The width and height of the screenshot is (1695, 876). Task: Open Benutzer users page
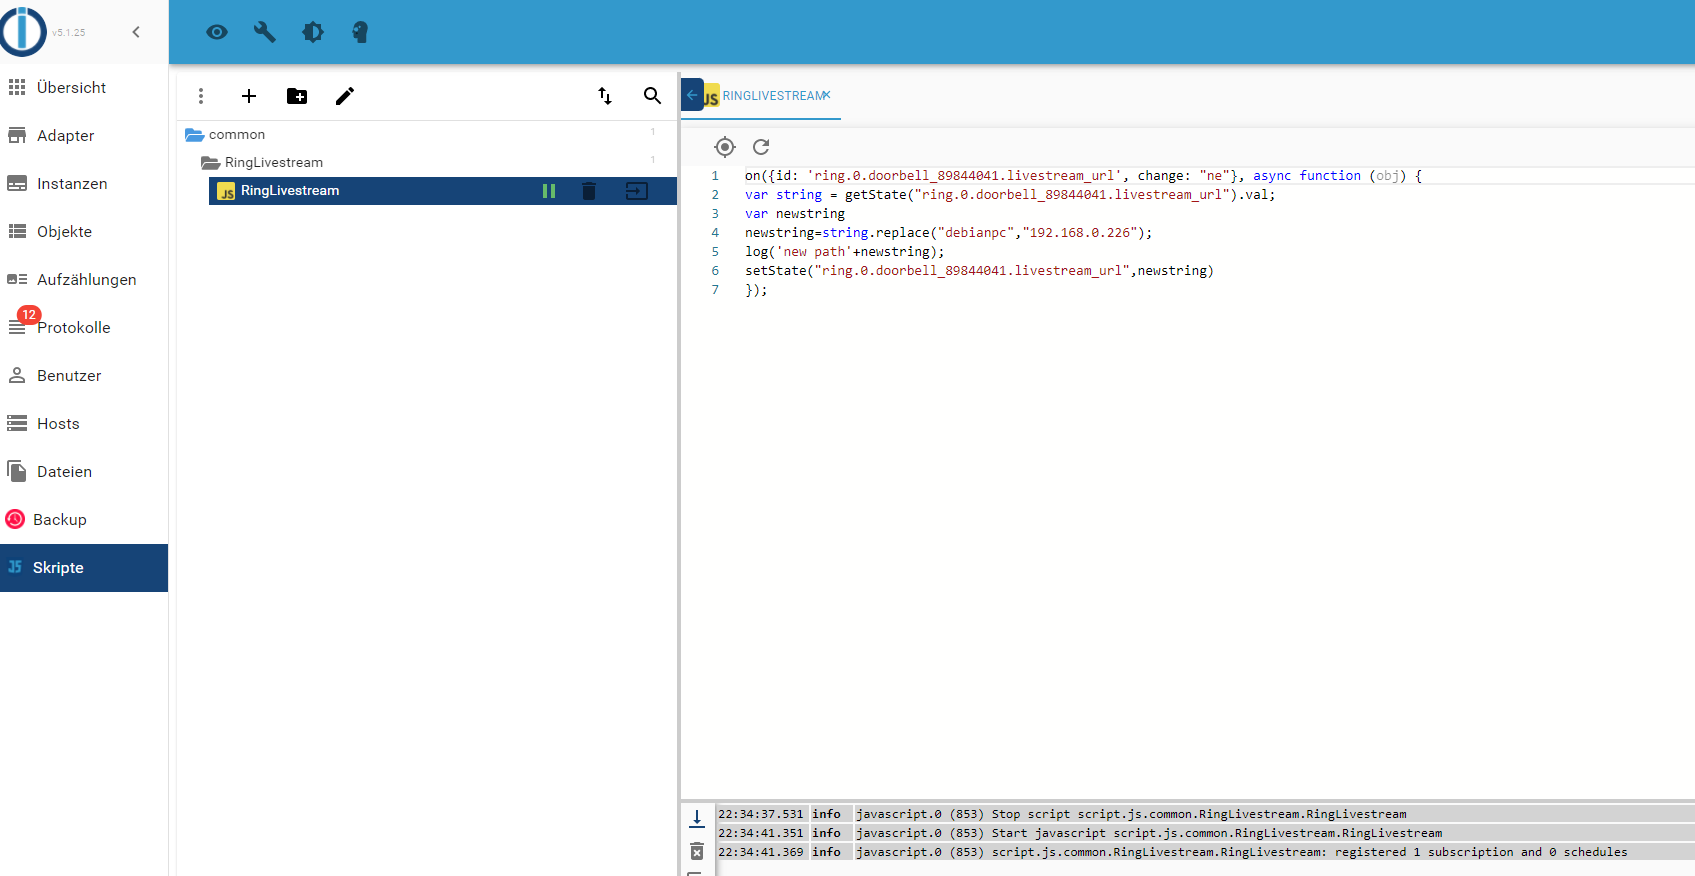pyautogui.click(x=84, y=376)
